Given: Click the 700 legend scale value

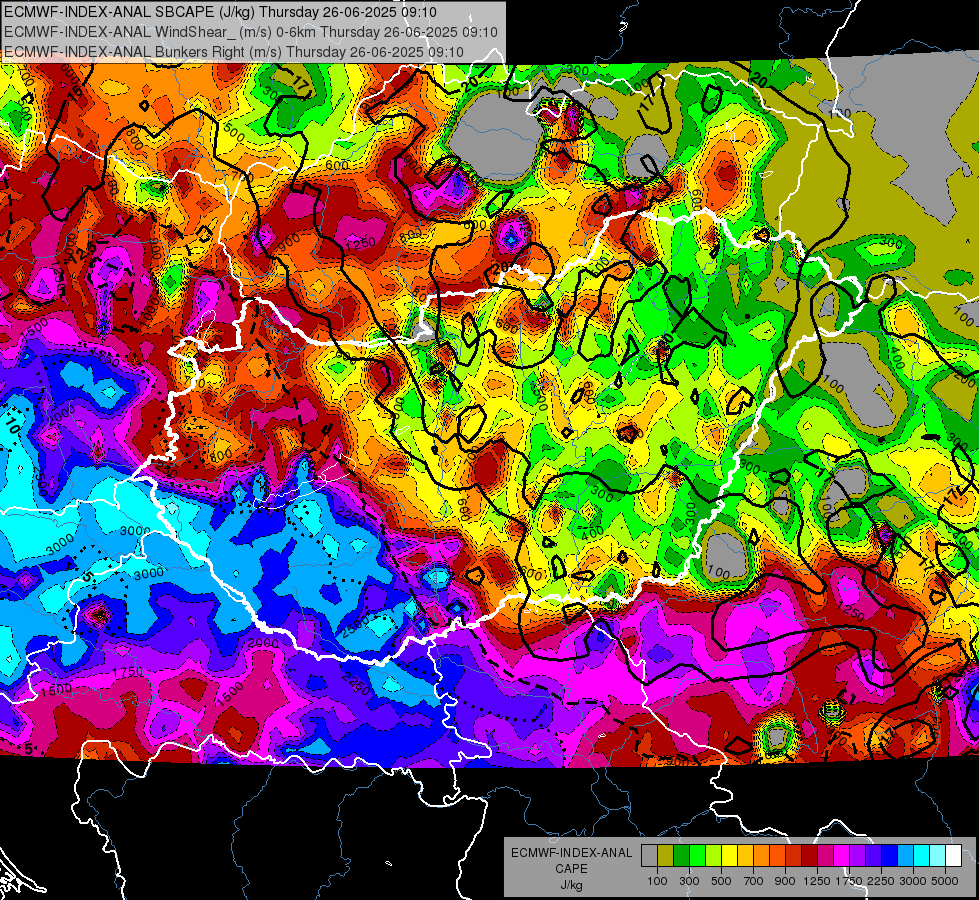Looking at the screenshot, I should click(754, 881).
